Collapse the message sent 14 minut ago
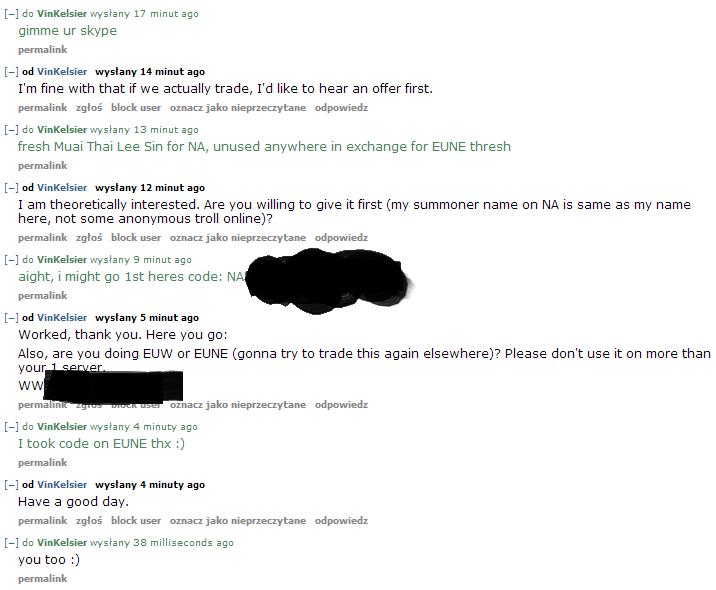This screenshot has height=590, width=716. (11, 72)
